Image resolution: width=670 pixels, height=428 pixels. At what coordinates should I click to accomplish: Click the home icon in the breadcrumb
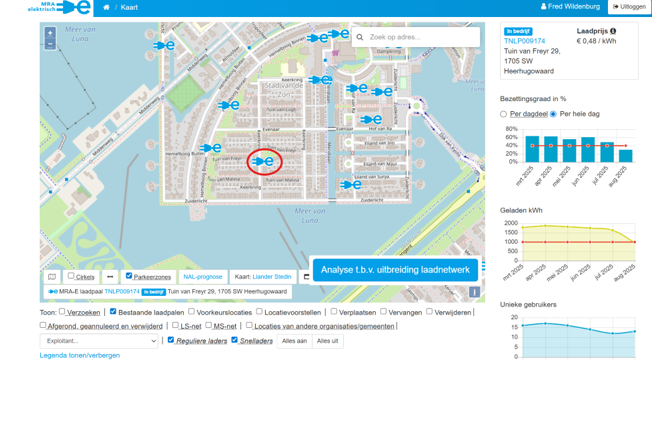point(106,7)
